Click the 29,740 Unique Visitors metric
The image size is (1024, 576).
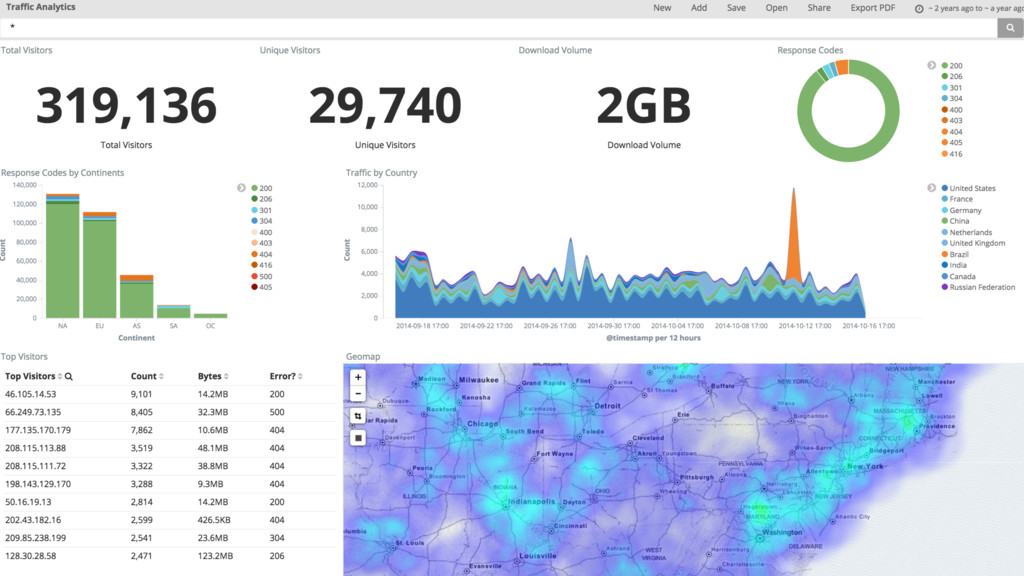385,106
